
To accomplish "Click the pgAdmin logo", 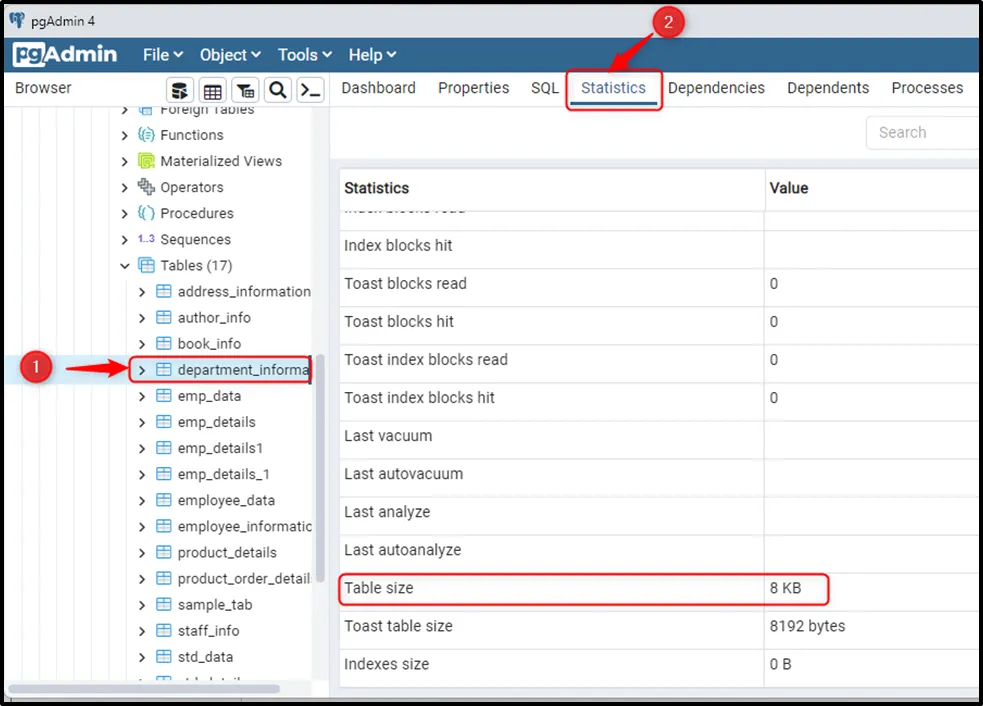I will [66, 55].
